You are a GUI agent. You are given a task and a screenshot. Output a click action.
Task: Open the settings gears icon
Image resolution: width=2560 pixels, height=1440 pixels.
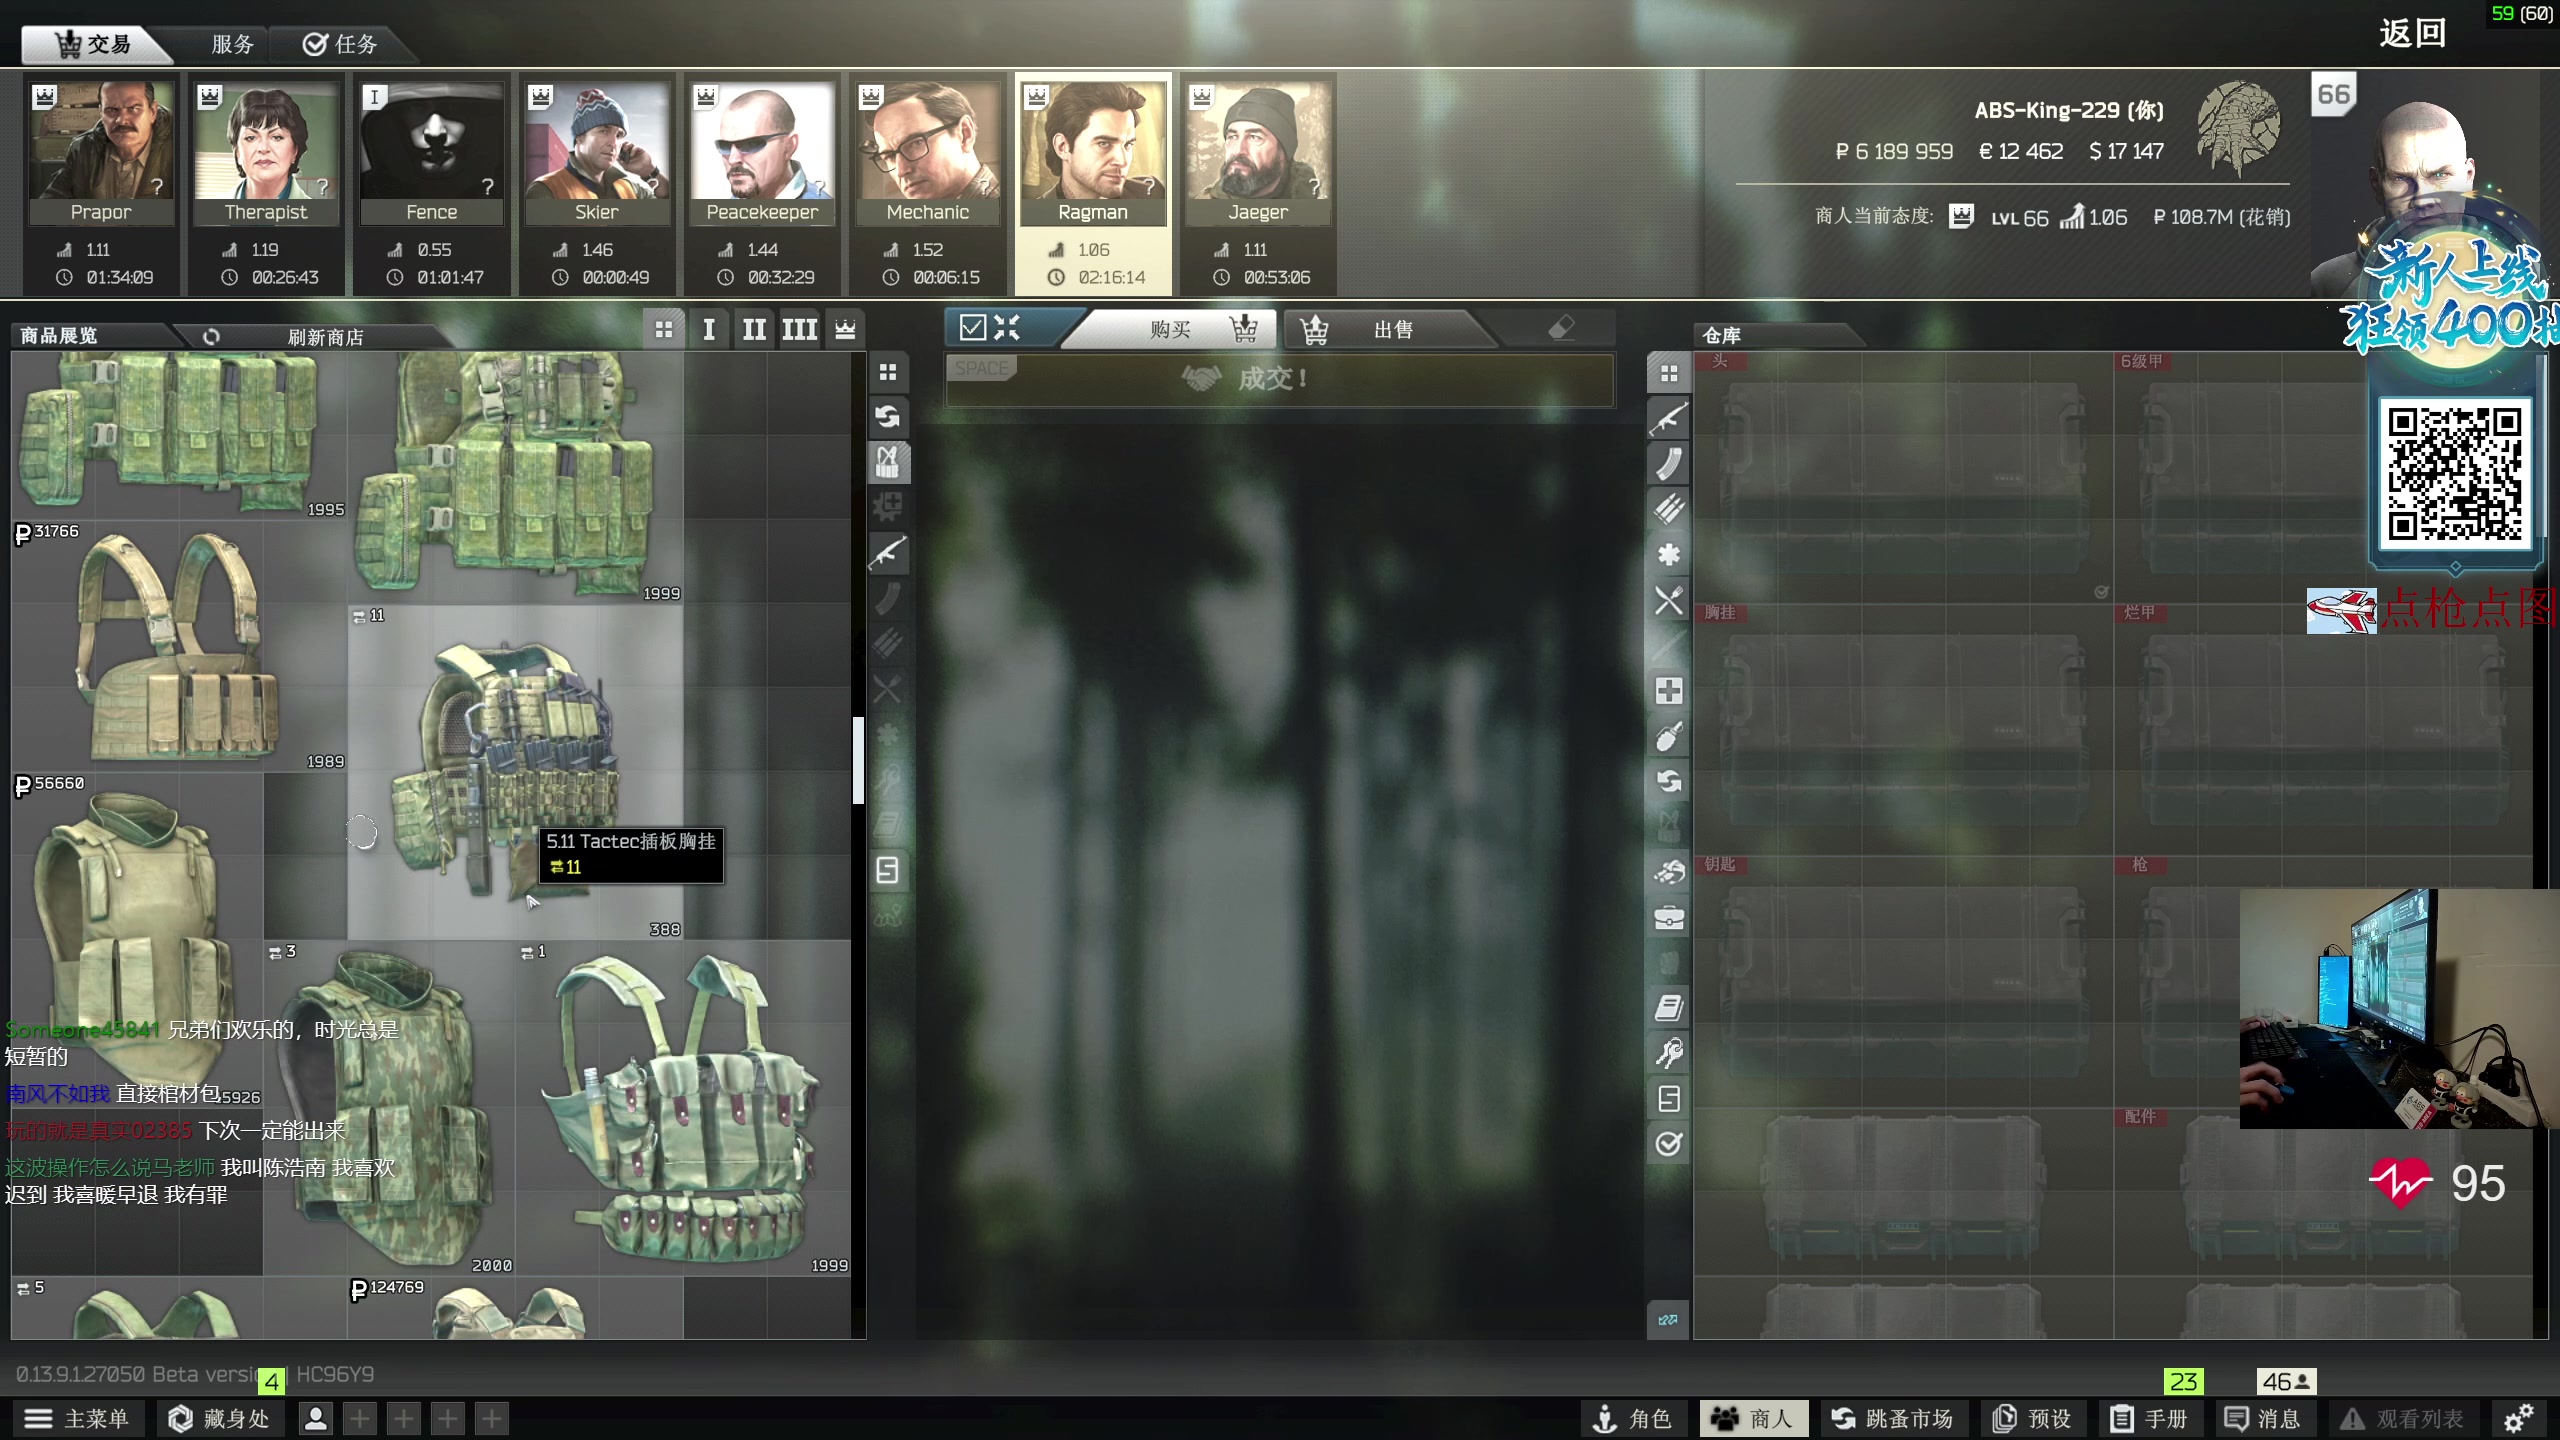pos(2518,1418)
